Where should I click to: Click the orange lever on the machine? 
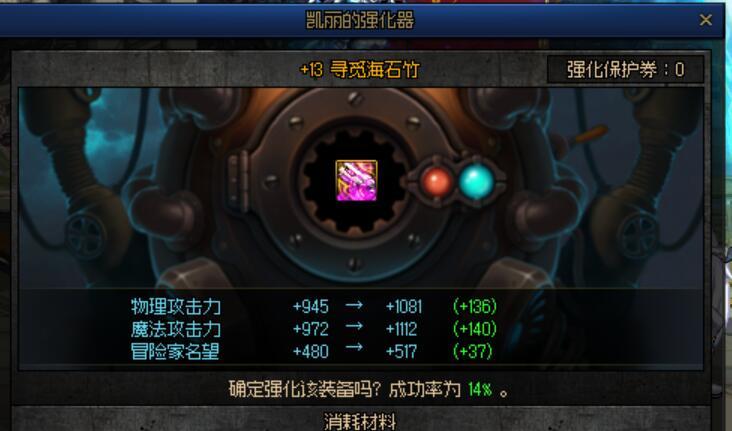coord(590,135)
